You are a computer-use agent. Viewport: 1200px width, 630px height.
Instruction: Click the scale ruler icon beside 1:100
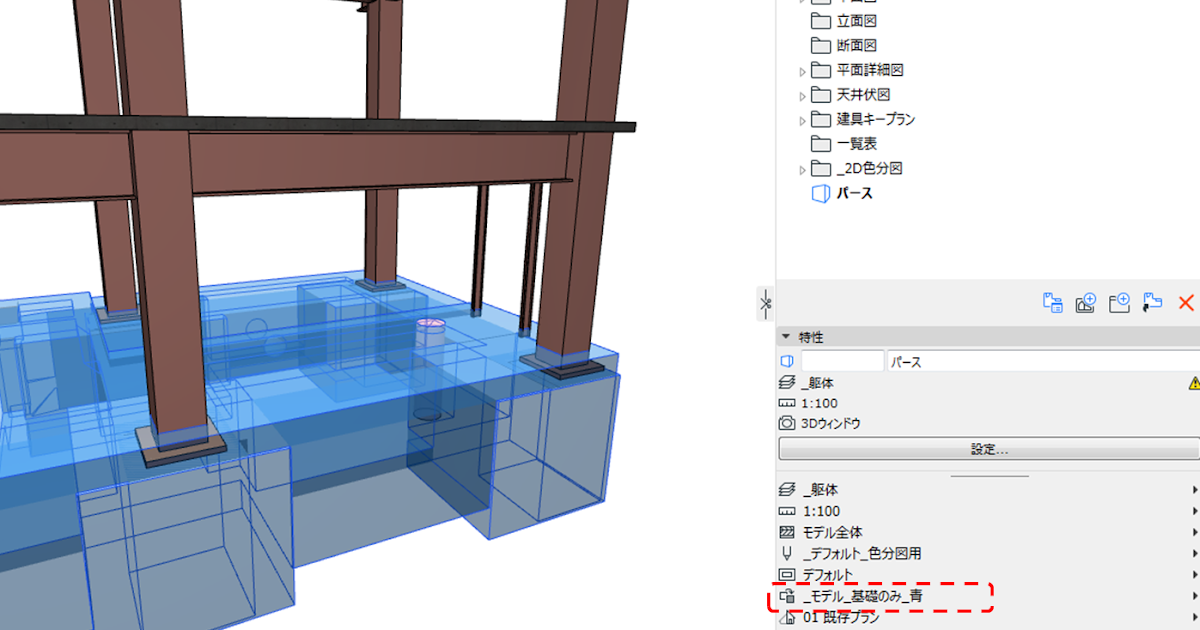pyautogui.click(x=789, y=510)
